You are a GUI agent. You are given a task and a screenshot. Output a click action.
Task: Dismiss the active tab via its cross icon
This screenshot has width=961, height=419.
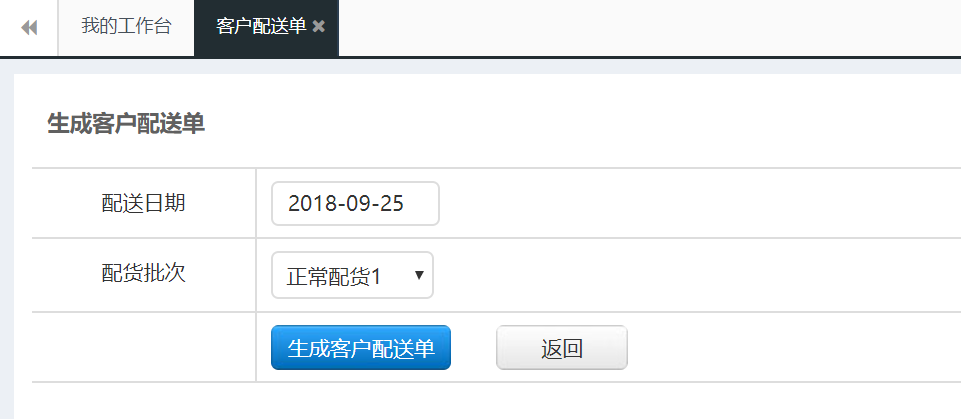pyautogui.click(x=318, y=26)
